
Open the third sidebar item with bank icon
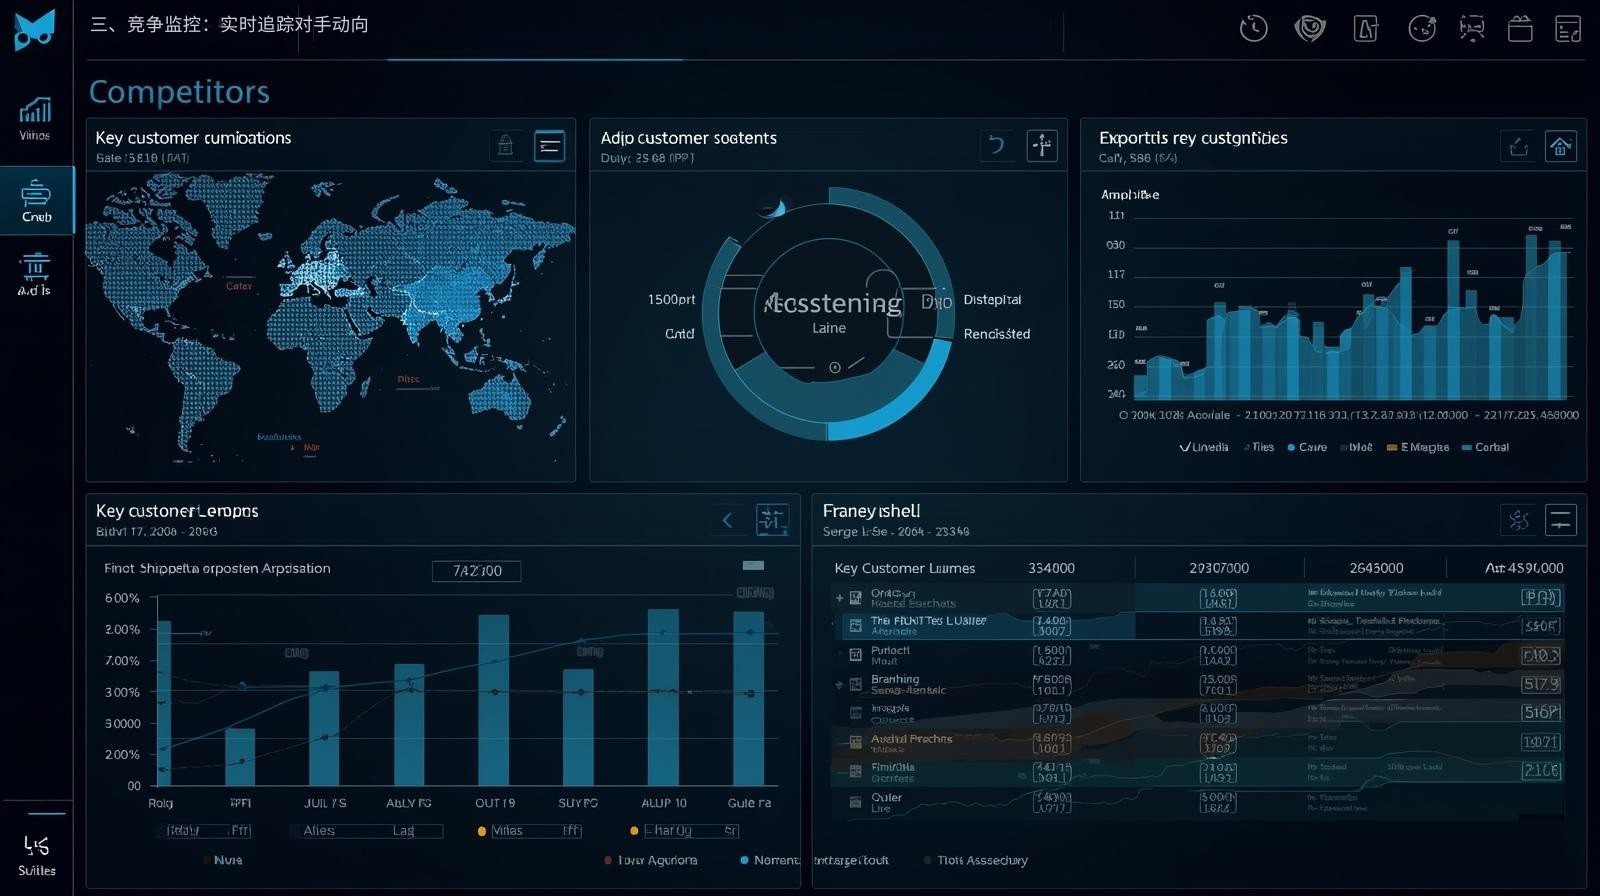pos(34,273)
